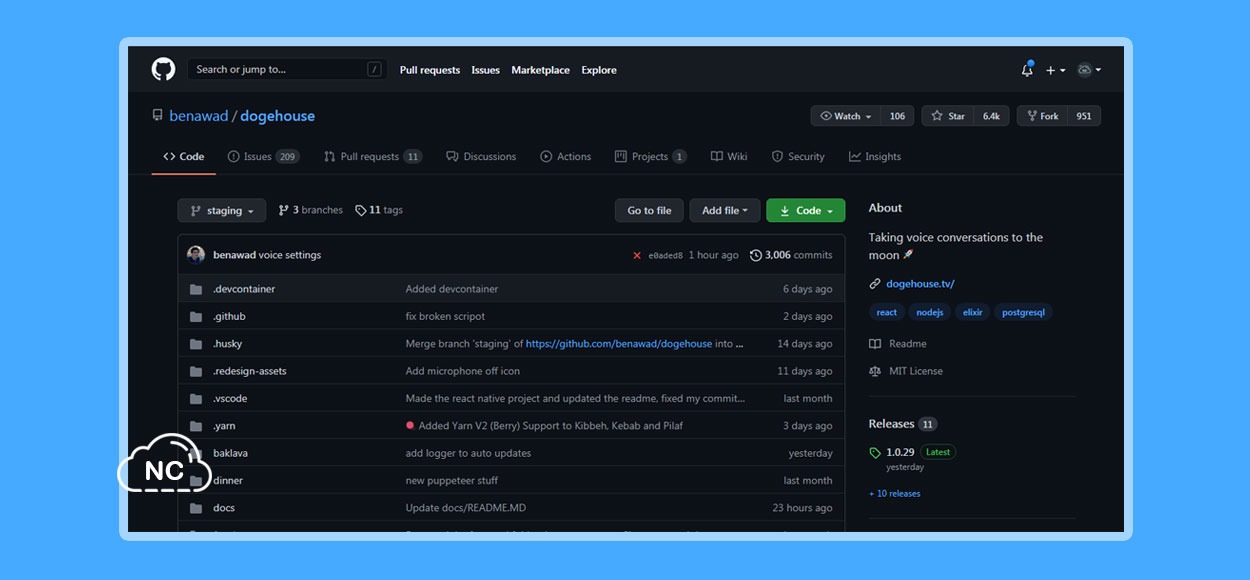Click the folder icon beside .github
1250x580 pixels.
tap(196, 317)
